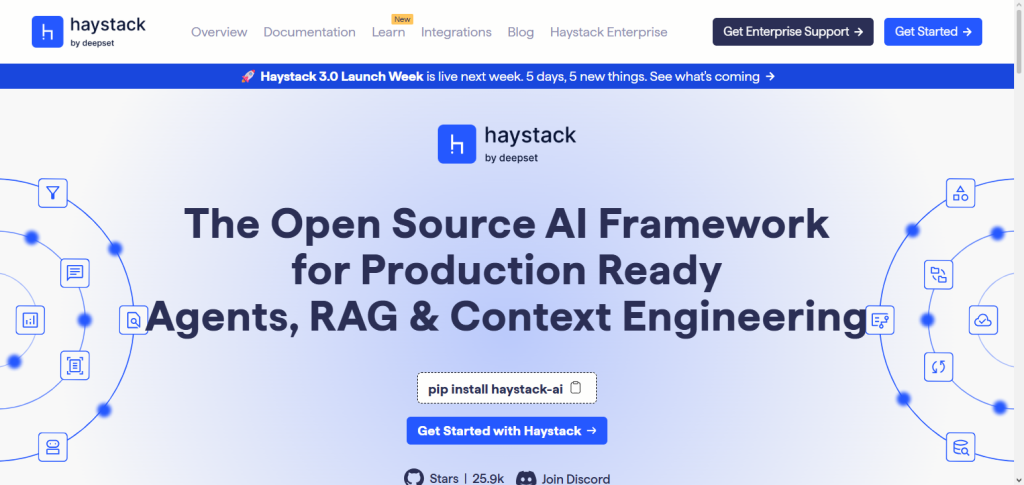Open the Integrations menu item
The image size is (1024, 485).
[456, 32]
